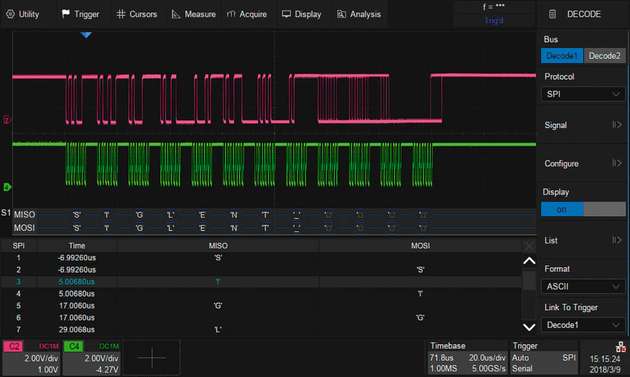Open the C2 channel settings box
The image size is (630, 377).
pos(31,358)
